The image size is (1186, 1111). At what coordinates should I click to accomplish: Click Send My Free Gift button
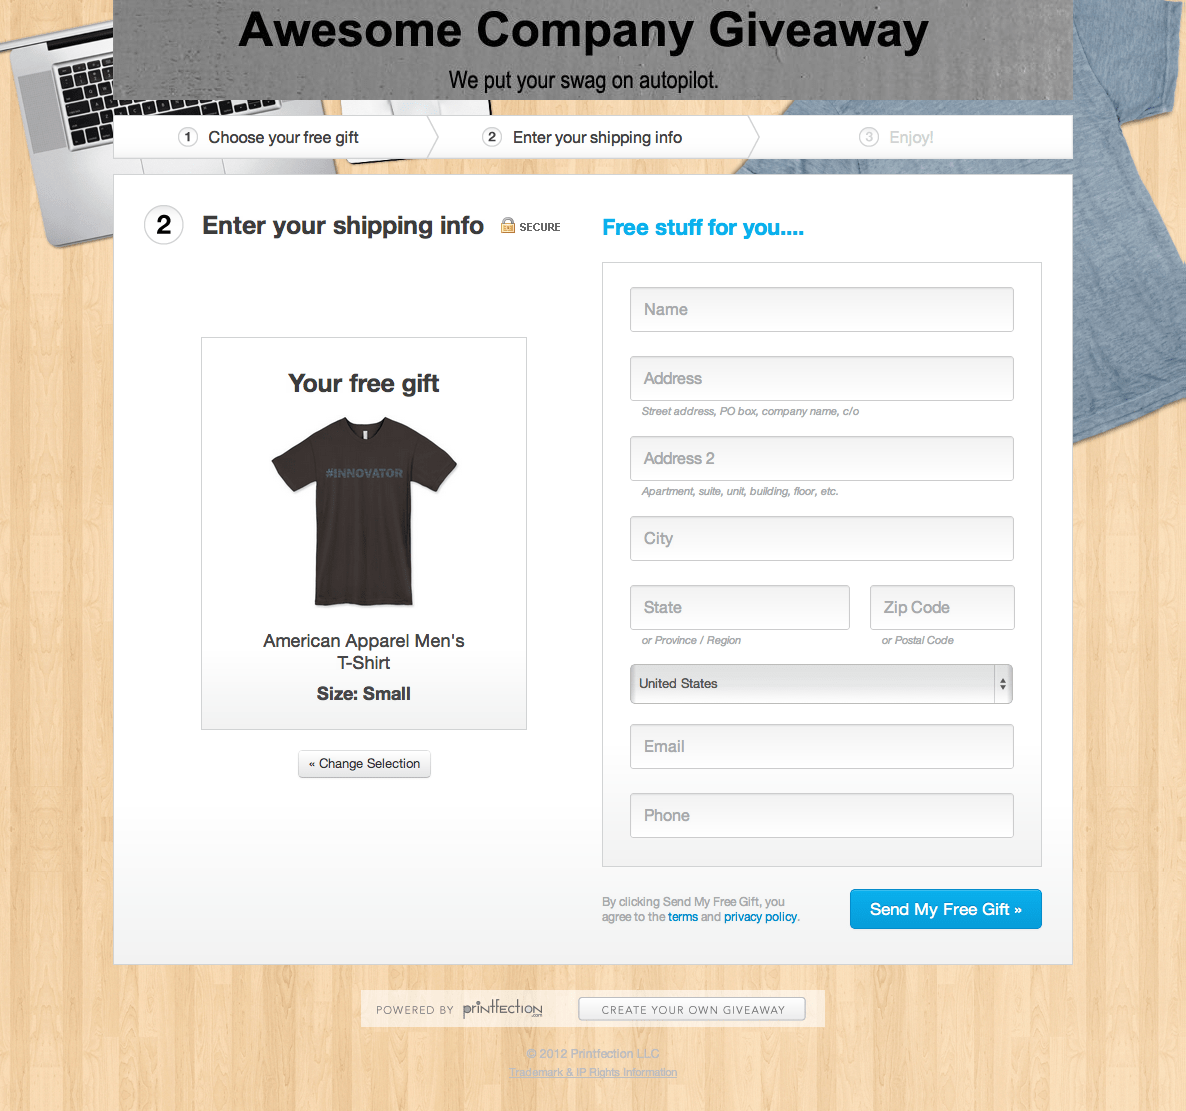945,909
